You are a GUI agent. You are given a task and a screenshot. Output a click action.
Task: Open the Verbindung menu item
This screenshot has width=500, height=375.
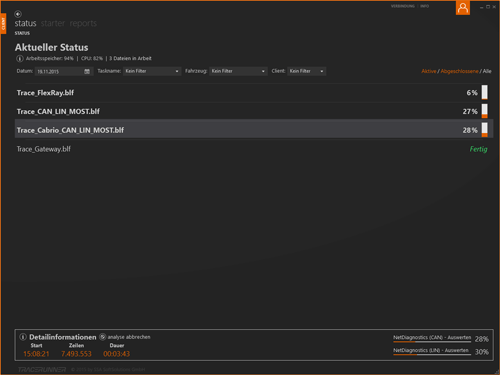(x=403, y=6)
